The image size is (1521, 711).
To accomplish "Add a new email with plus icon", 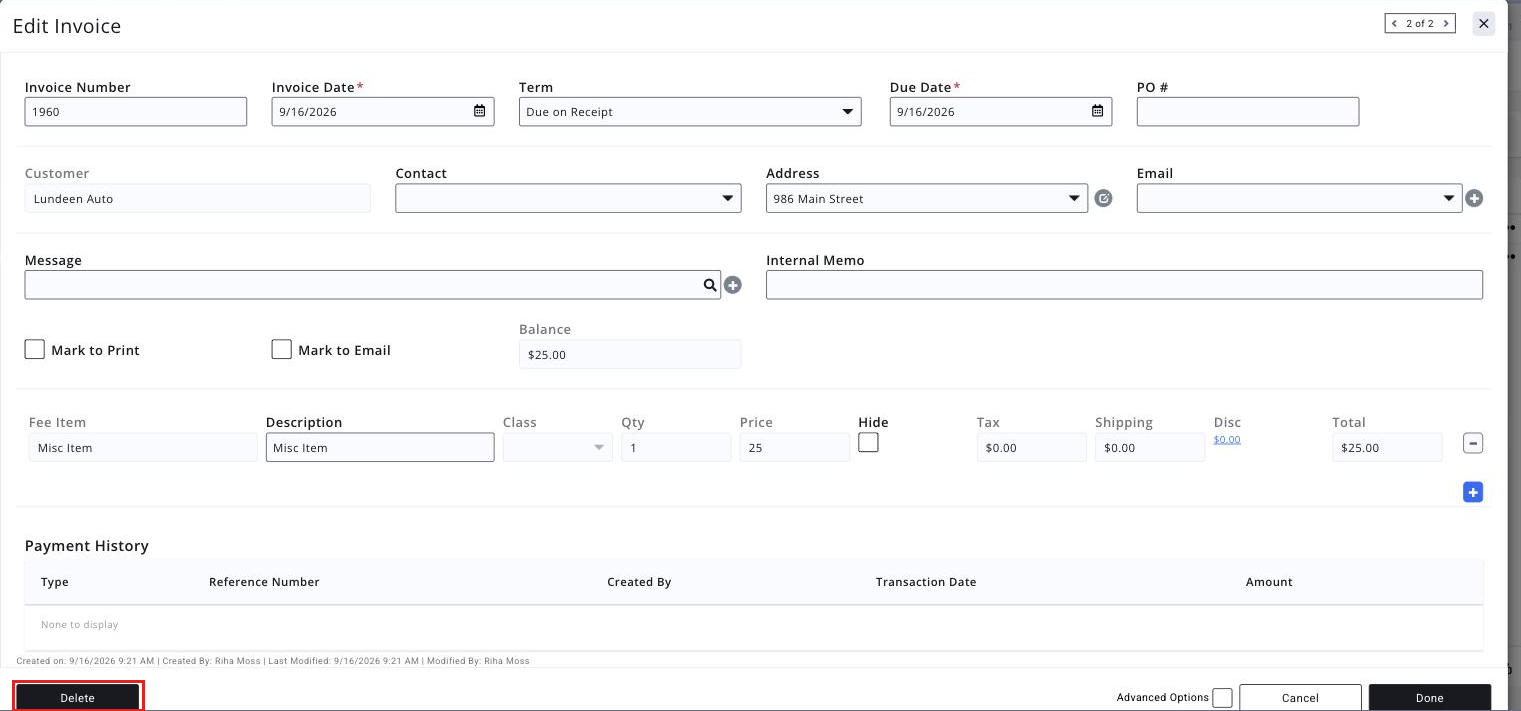I will pos(1474,198).
